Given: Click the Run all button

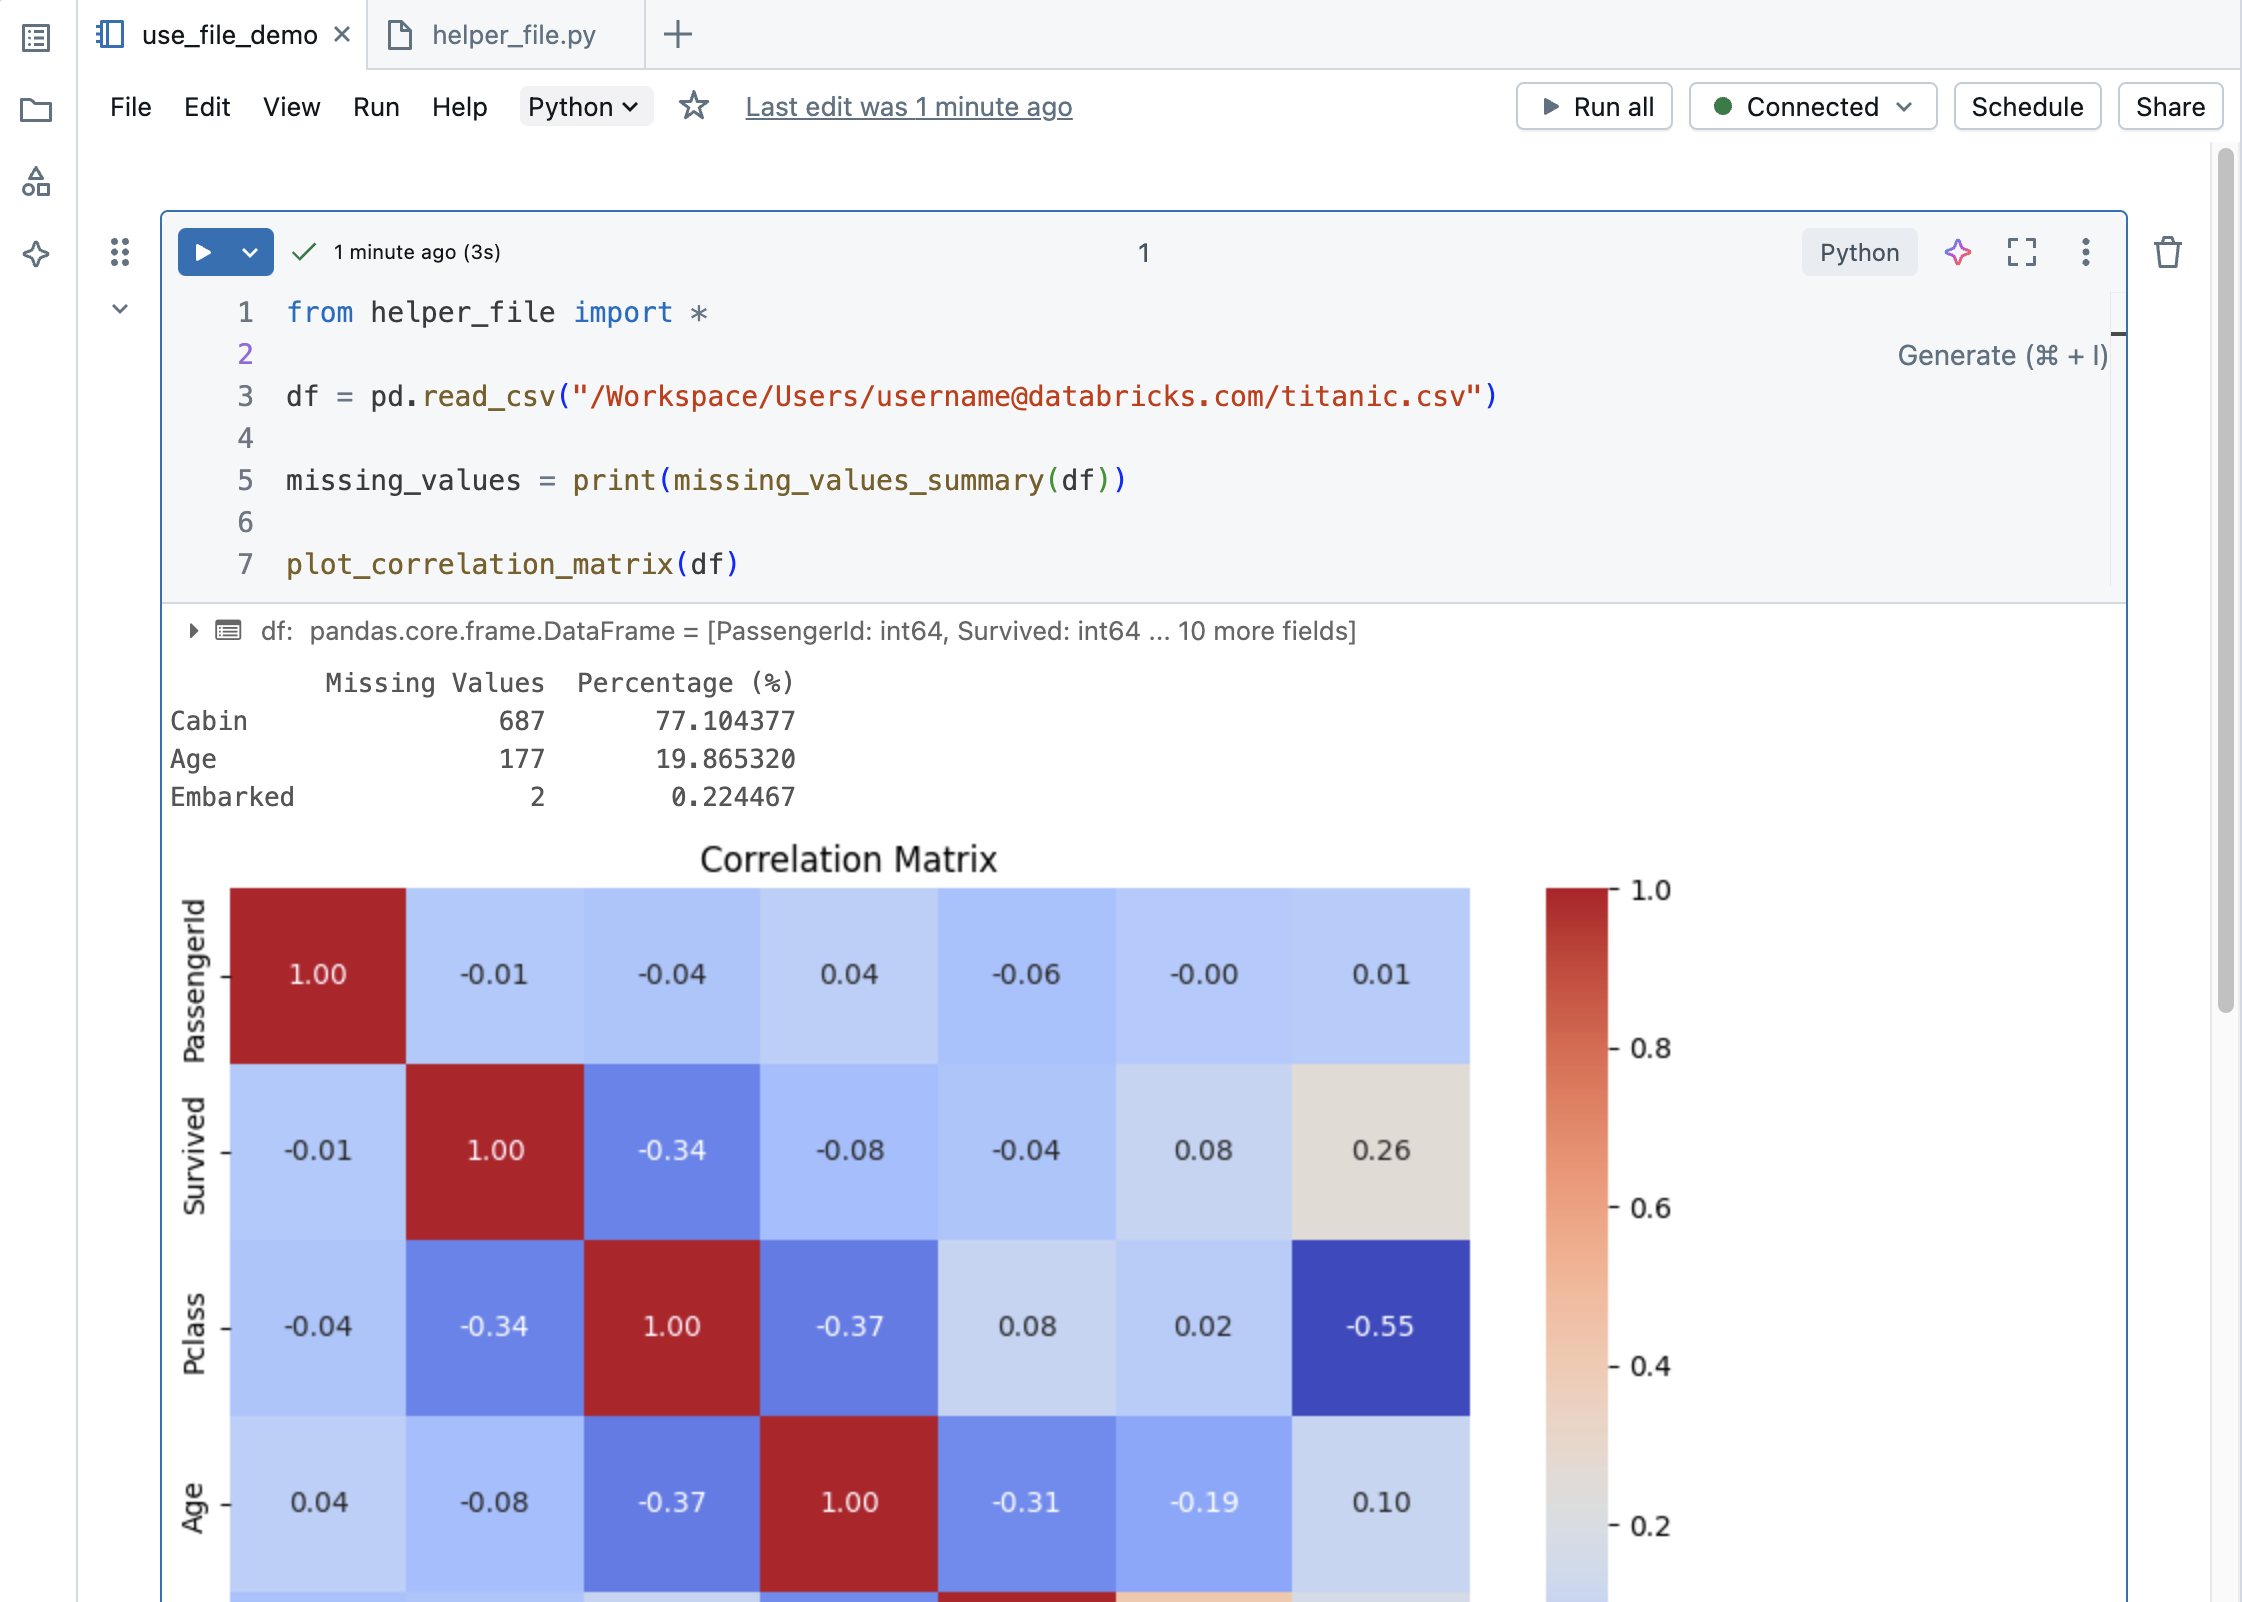Looking at the screenshot, I should pos(1595,106).
